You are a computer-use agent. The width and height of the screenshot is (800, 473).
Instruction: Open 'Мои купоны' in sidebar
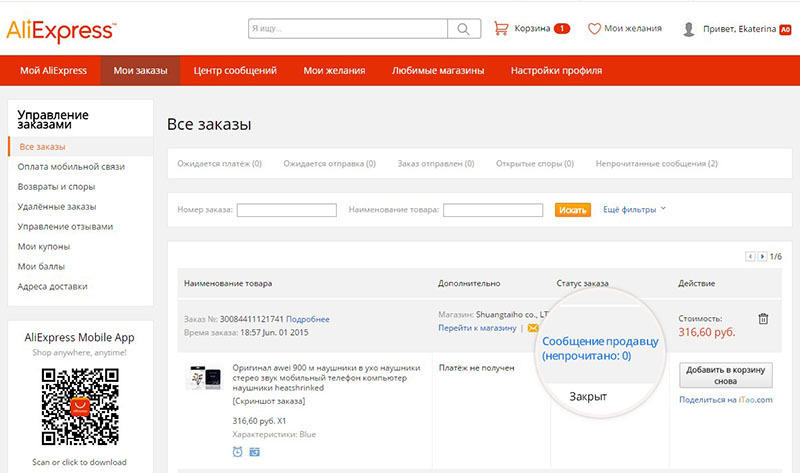43,246
